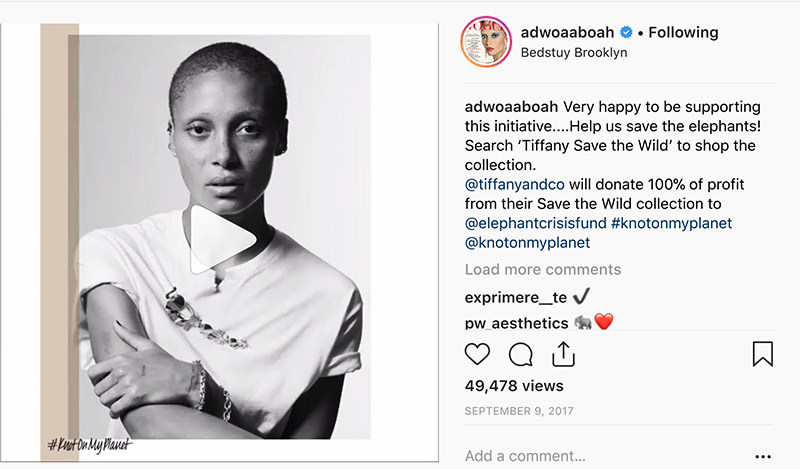Visit the @tiffanyandco mention
The image size is (800, 469).
514,184
